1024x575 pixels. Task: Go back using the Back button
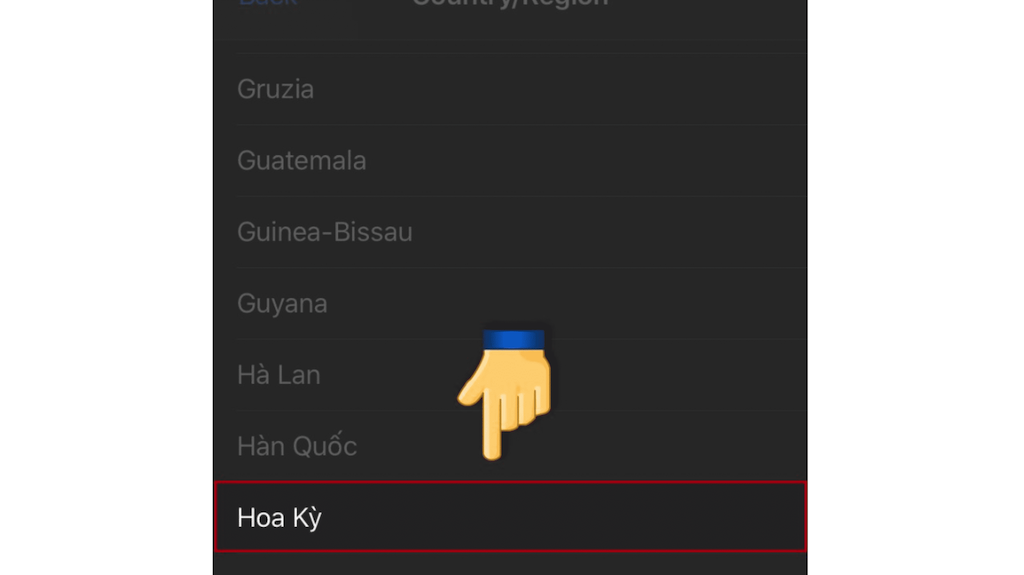(268, 3)
